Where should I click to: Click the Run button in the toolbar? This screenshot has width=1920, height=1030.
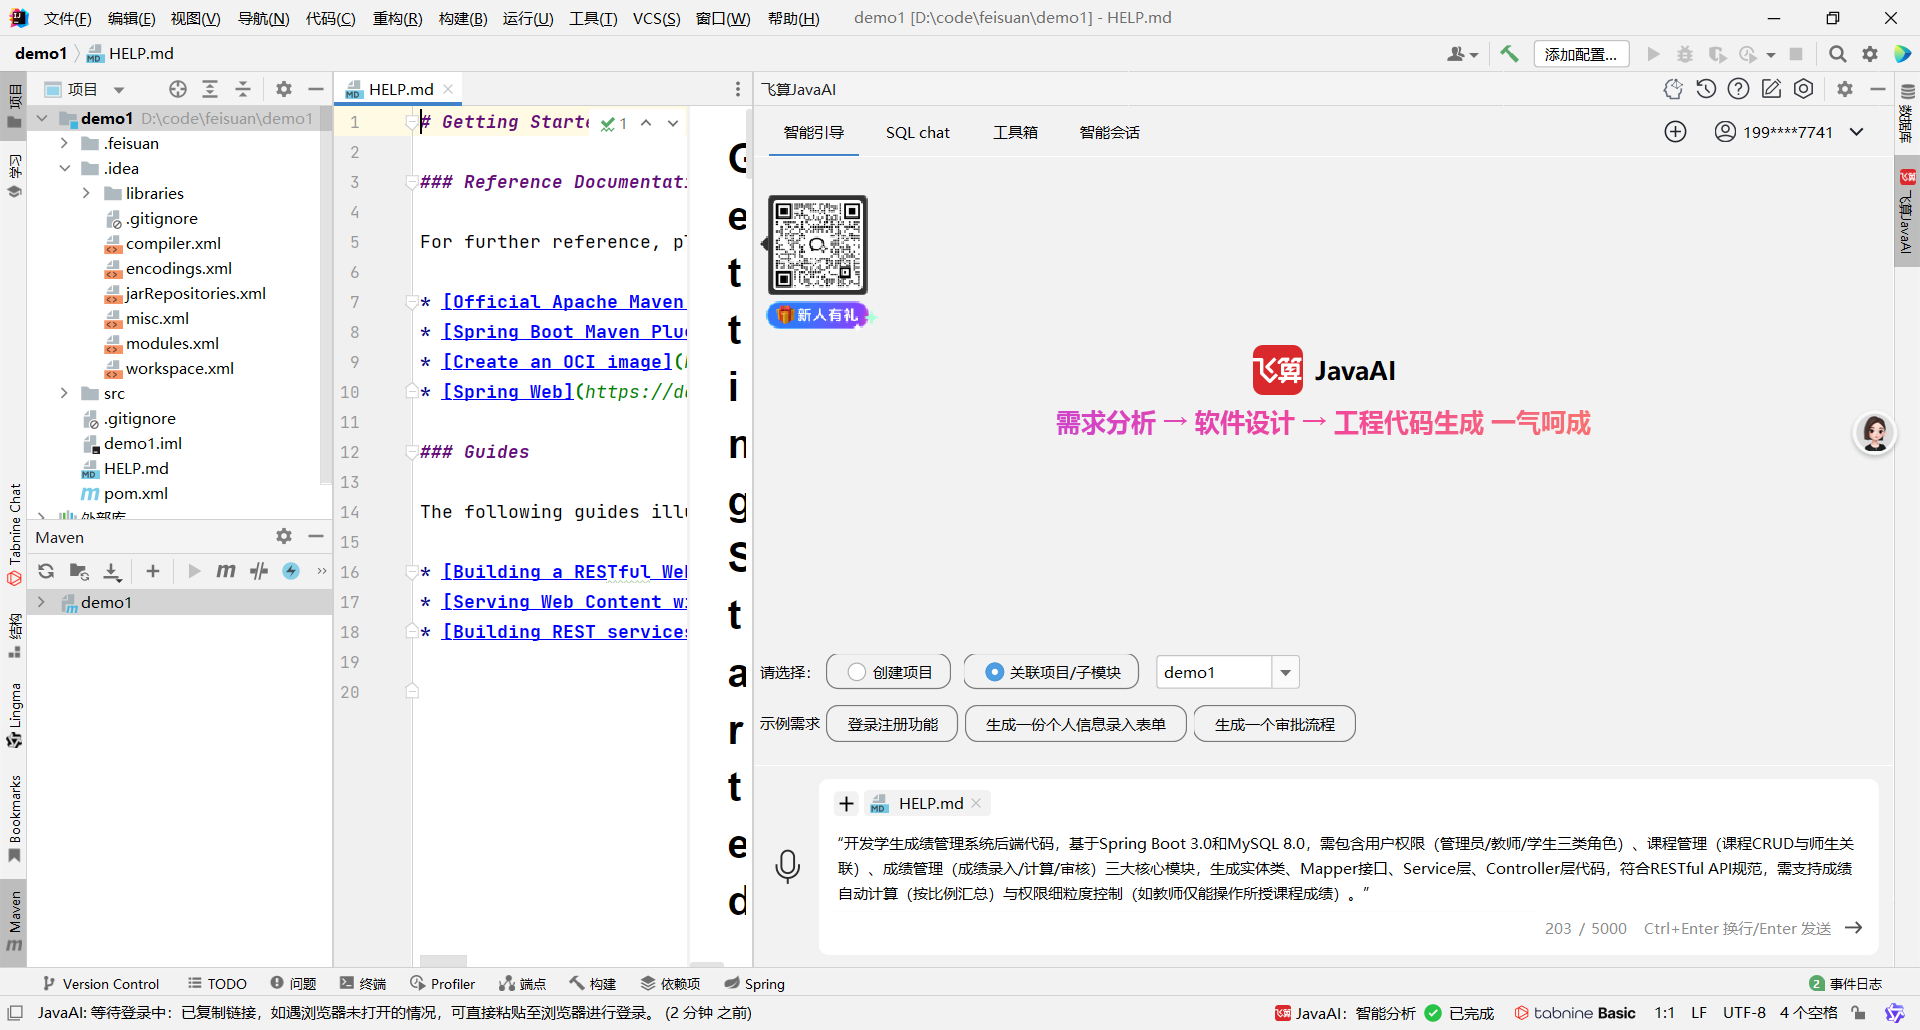click(x=1653, y=53)
